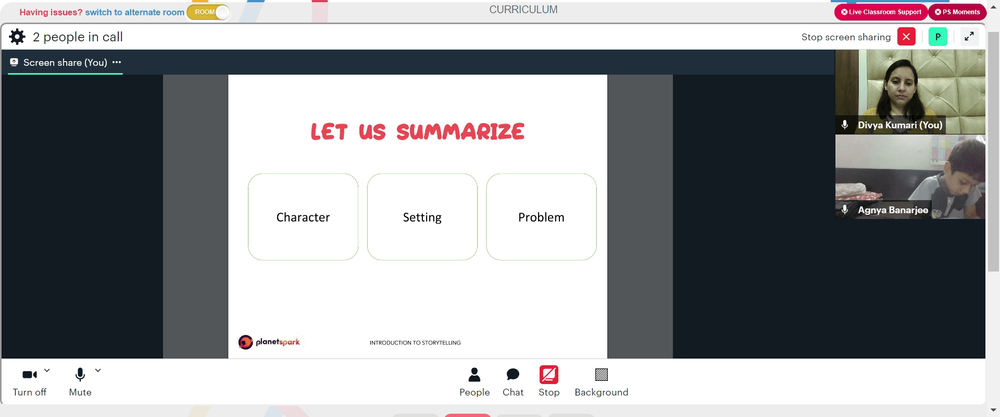Click the Problem box on slide

(541, 217)
